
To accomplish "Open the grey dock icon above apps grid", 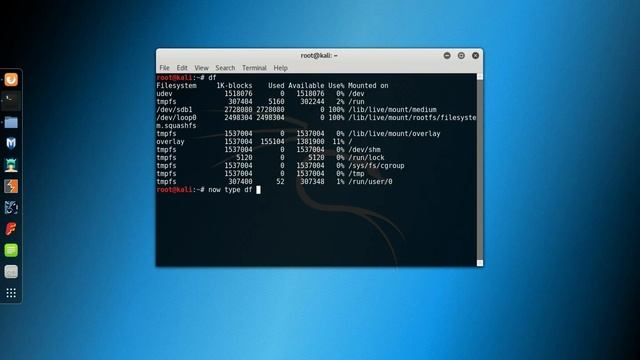I will point(11,271).
